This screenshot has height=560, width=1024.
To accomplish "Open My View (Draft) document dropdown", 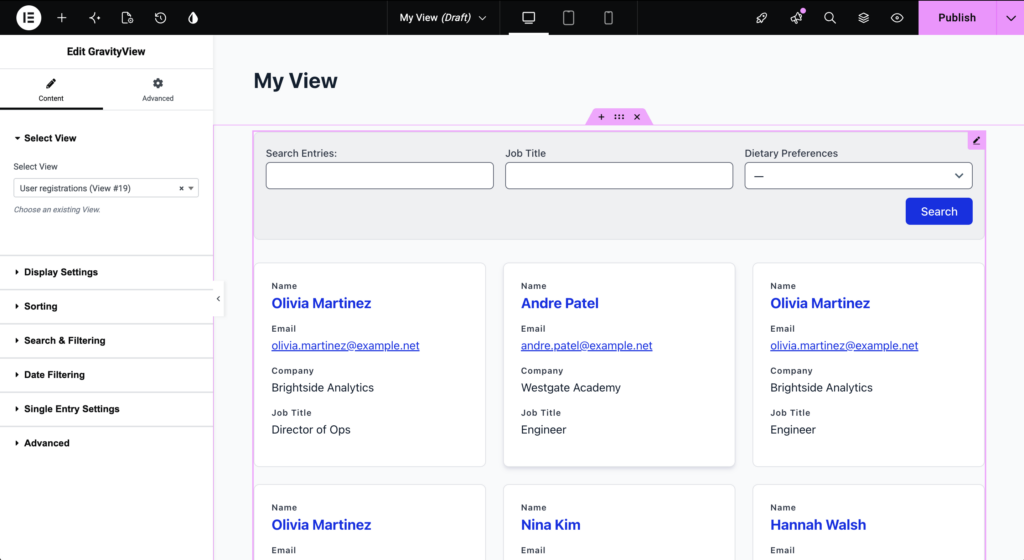I will pos(443,18).
